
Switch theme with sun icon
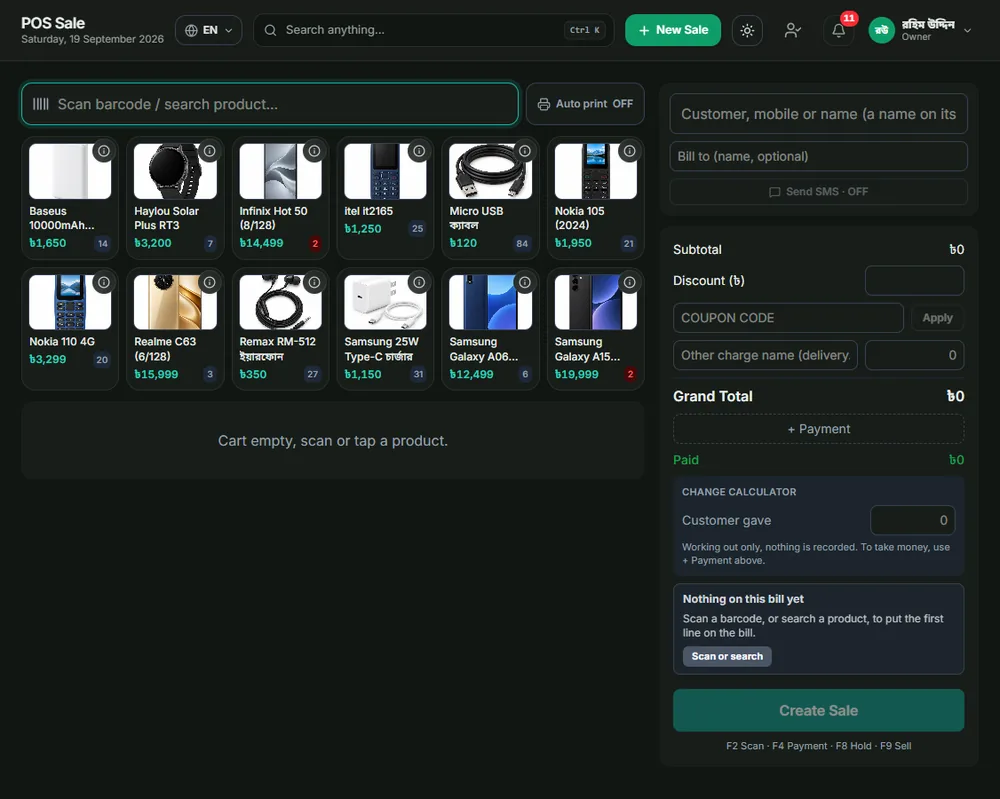[747, 30]
